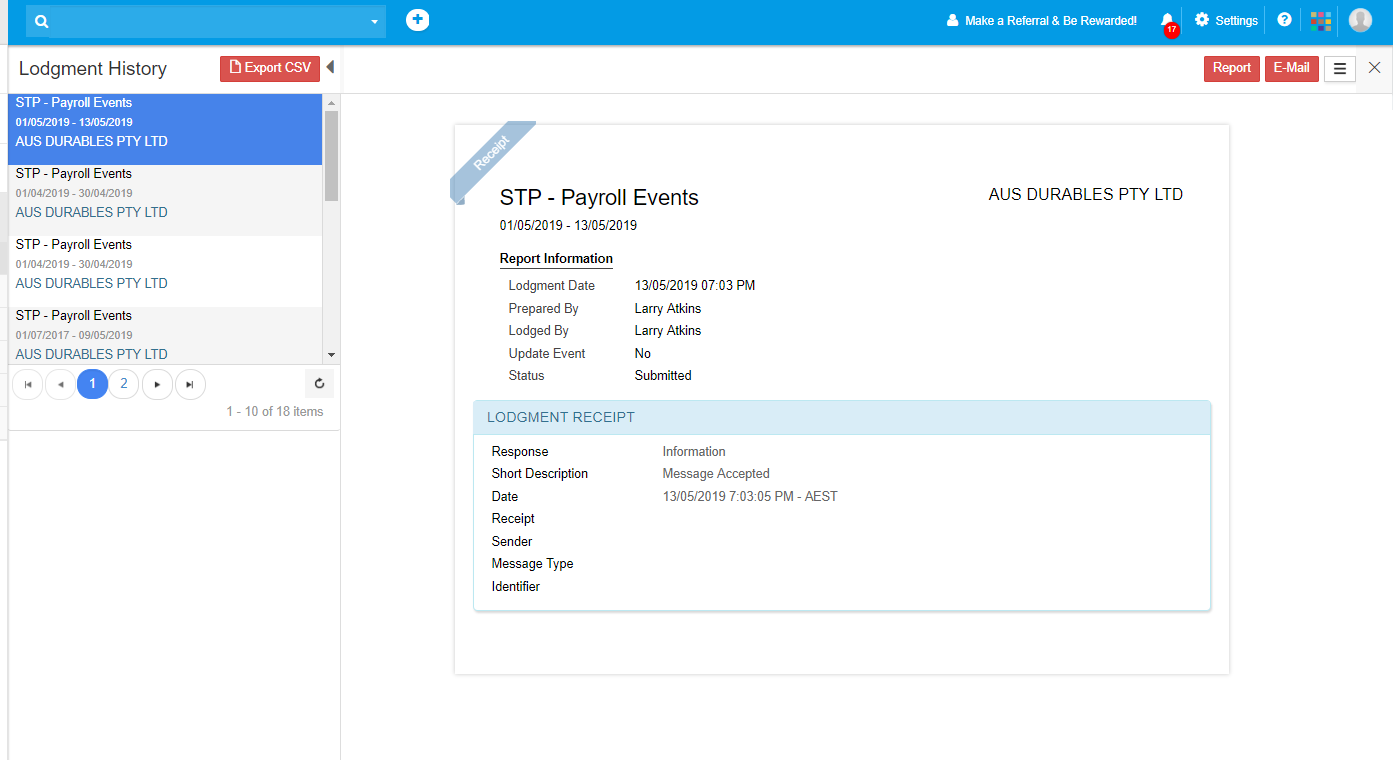This screenshot has width=1394, height=760.
Task: Open the notifications bell with 17 badge
Action: pyautogui.click(x=1167, y=21)
